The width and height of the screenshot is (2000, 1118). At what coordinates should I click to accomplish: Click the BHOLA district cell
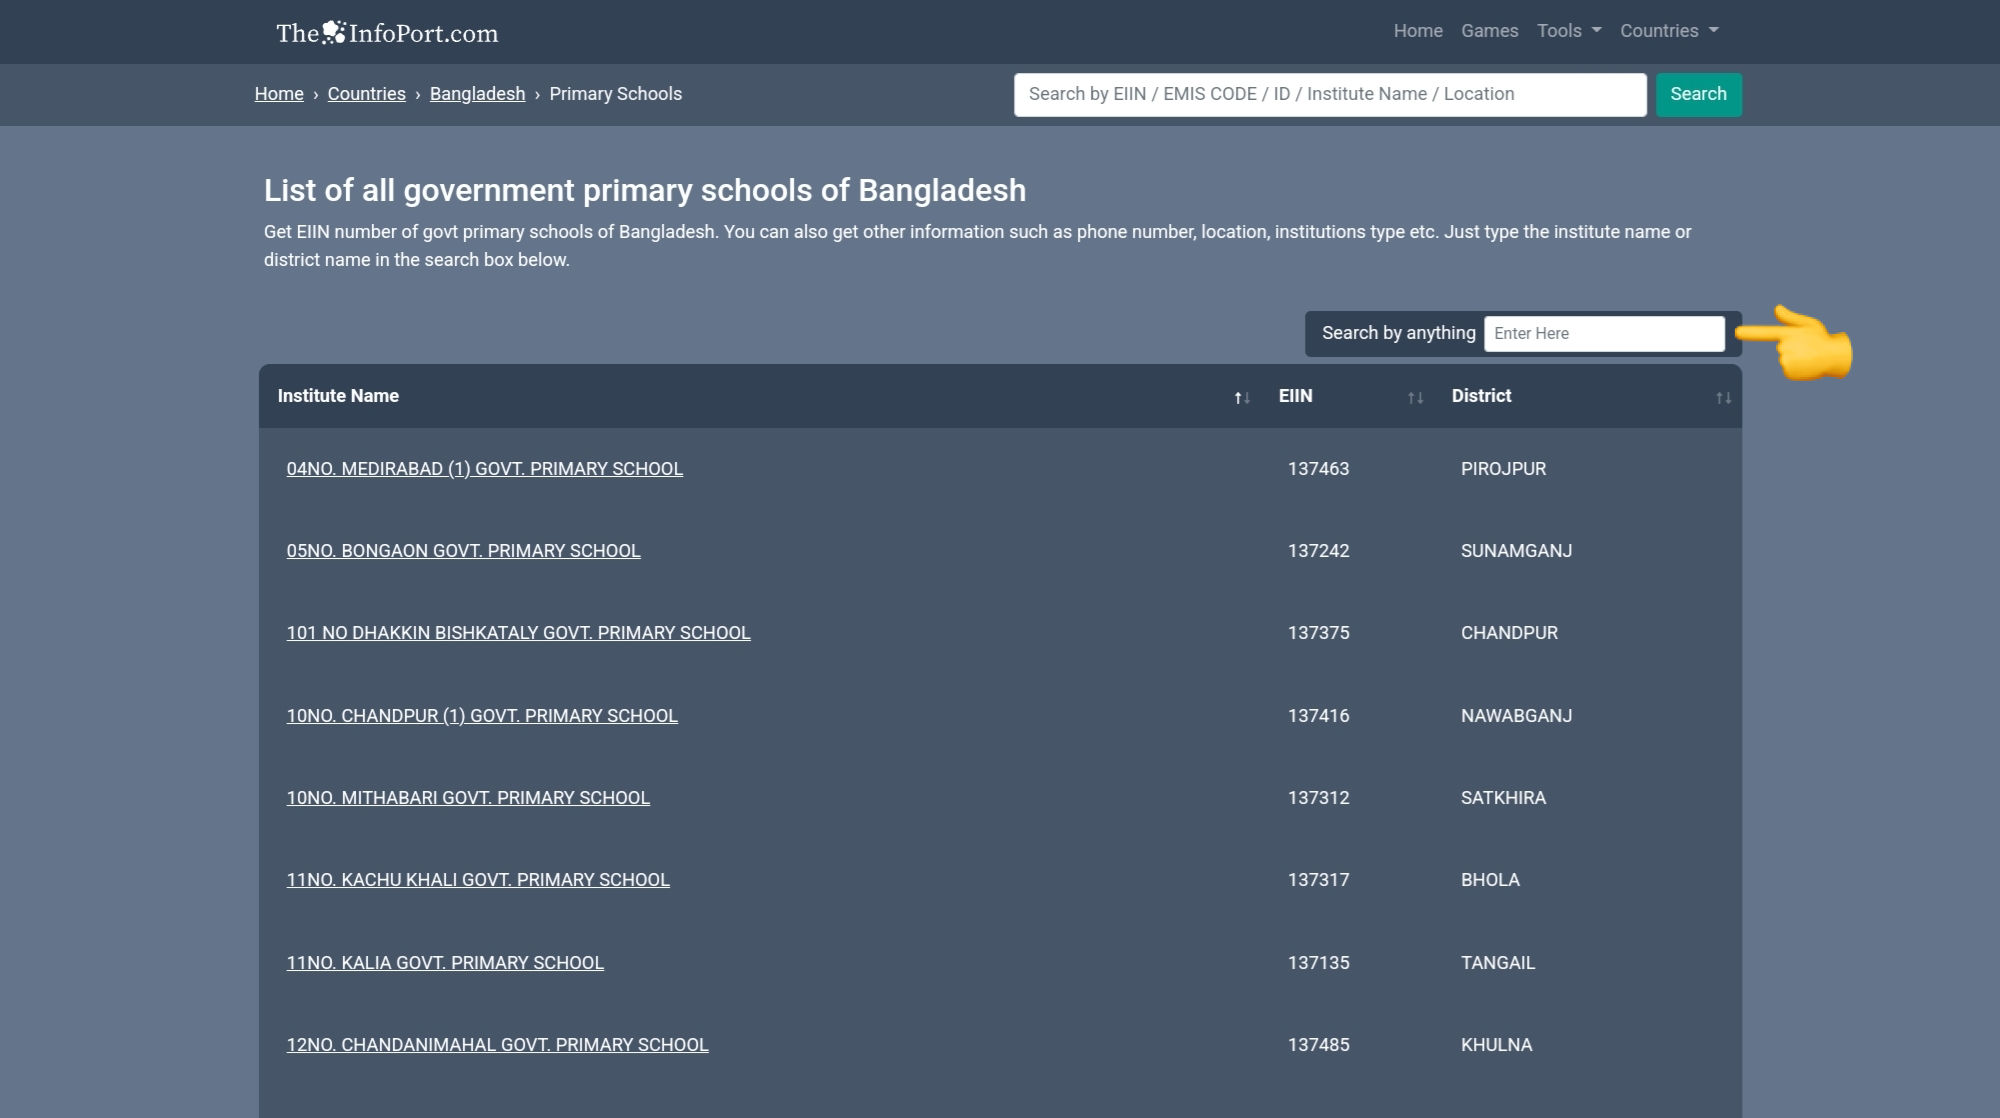(x=1490, y=880)
